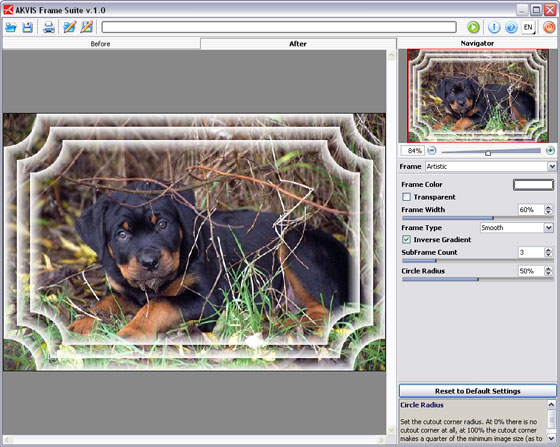560x447 pixels.
Task: Open an image file with the folder icon
Action: point(11,27)
